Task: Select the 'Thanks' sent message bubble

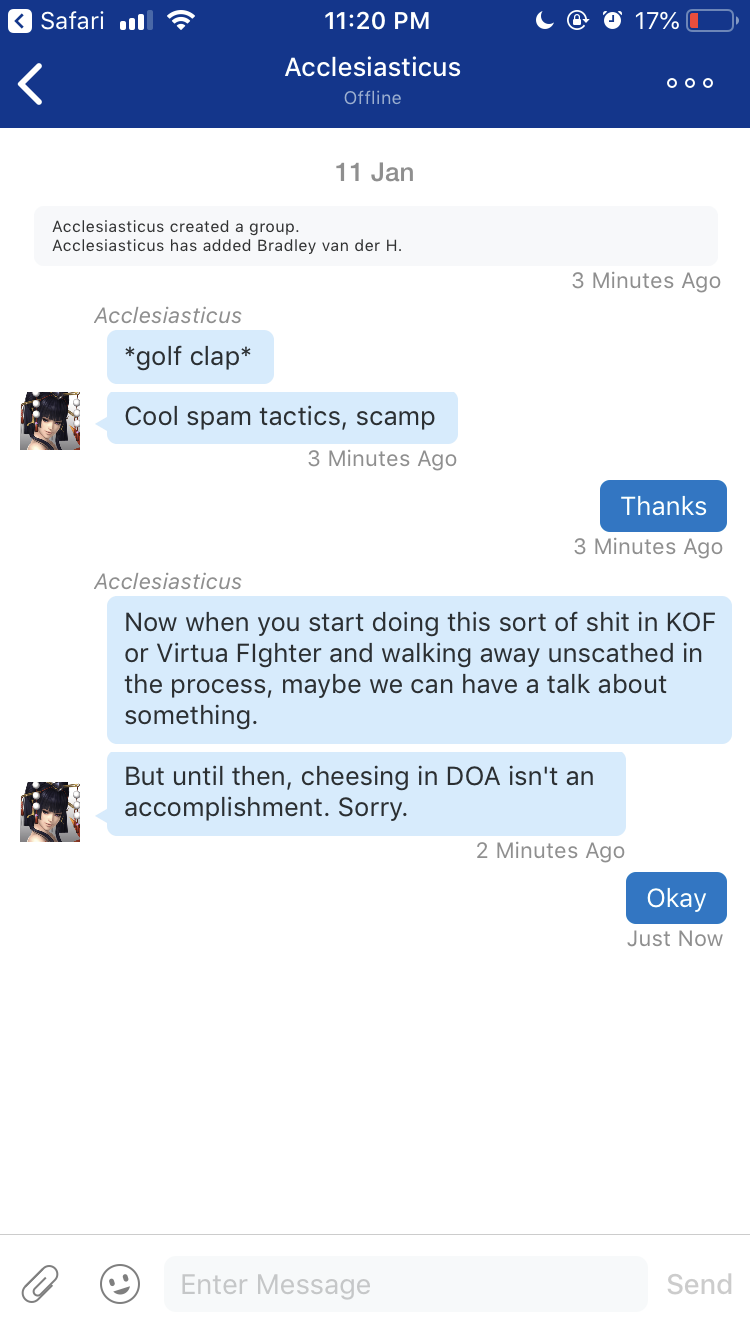Action: pos(663,506)
